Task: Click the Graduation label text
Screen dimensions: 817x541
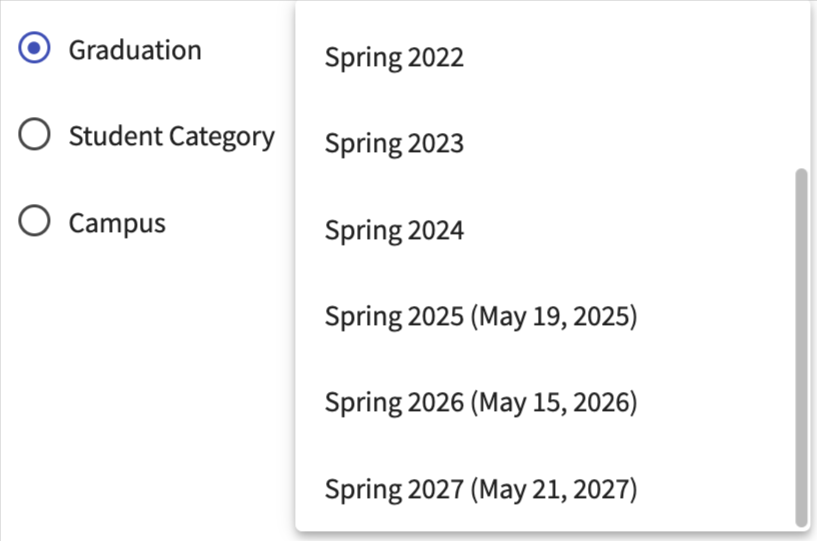Action: pyautogui.click(x=134, y=49)
